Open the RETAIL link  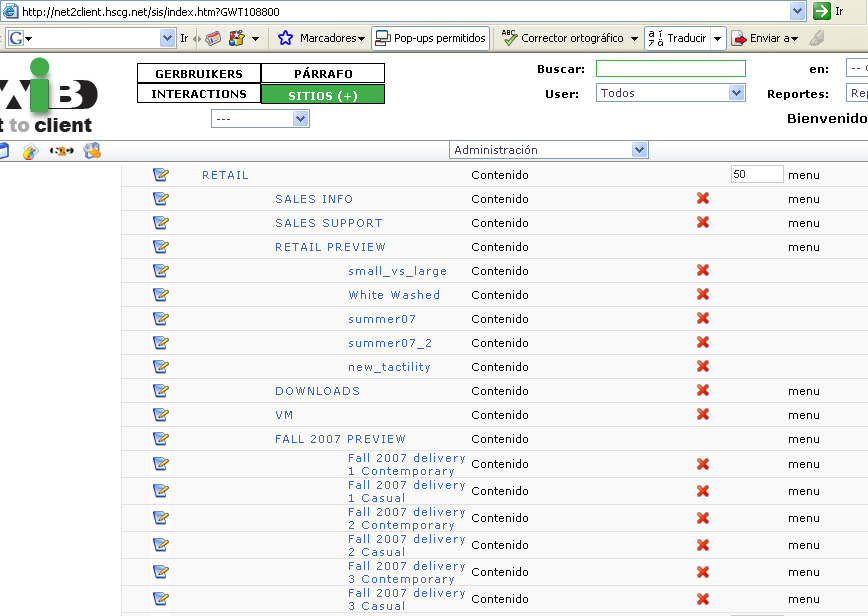[x=225, y=175]
